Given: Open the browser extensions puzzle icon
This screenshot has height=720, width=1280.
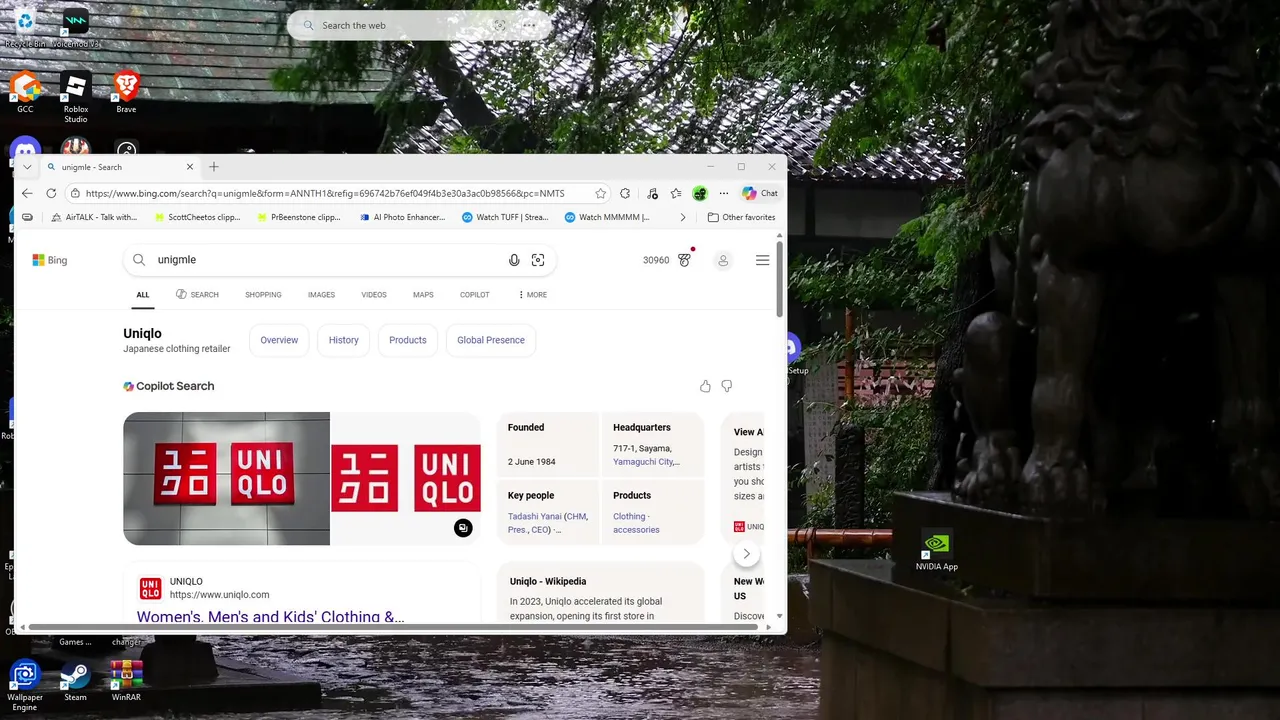Looking at the screenshot, I should tap(625, 193).
